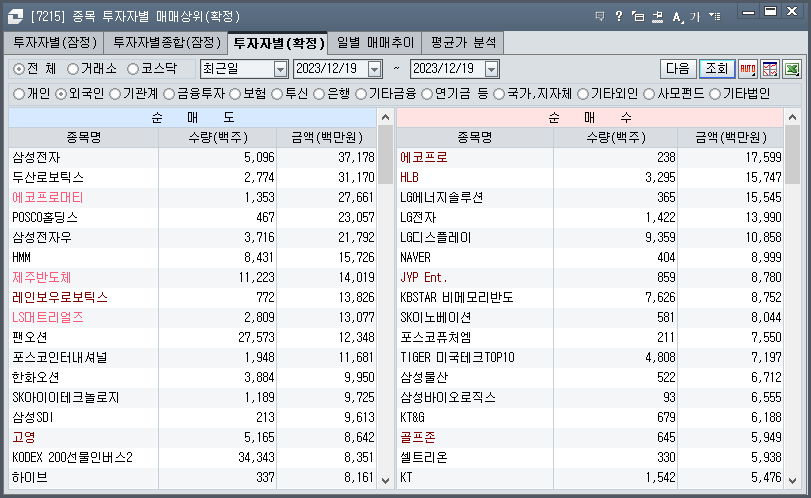Choose the 기관계 investor radio button
Screen dimensions: 811x498
(115, 94)
